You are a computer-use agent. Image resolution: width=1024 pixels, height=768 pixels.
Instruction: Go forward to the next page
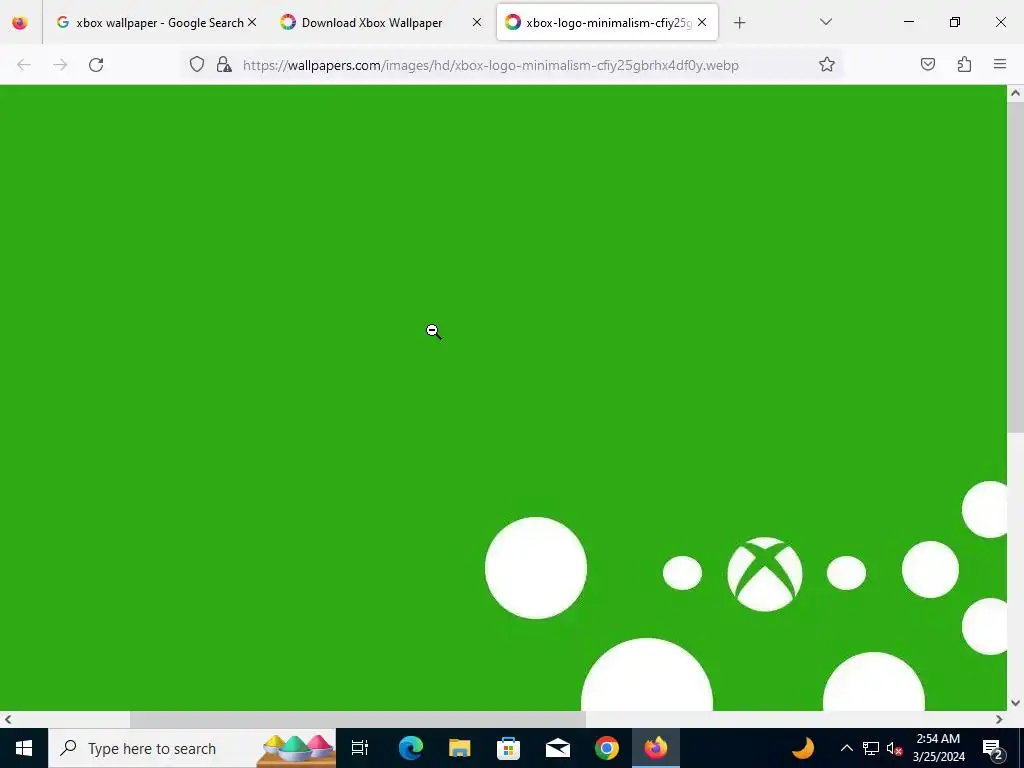coord(60,65)
